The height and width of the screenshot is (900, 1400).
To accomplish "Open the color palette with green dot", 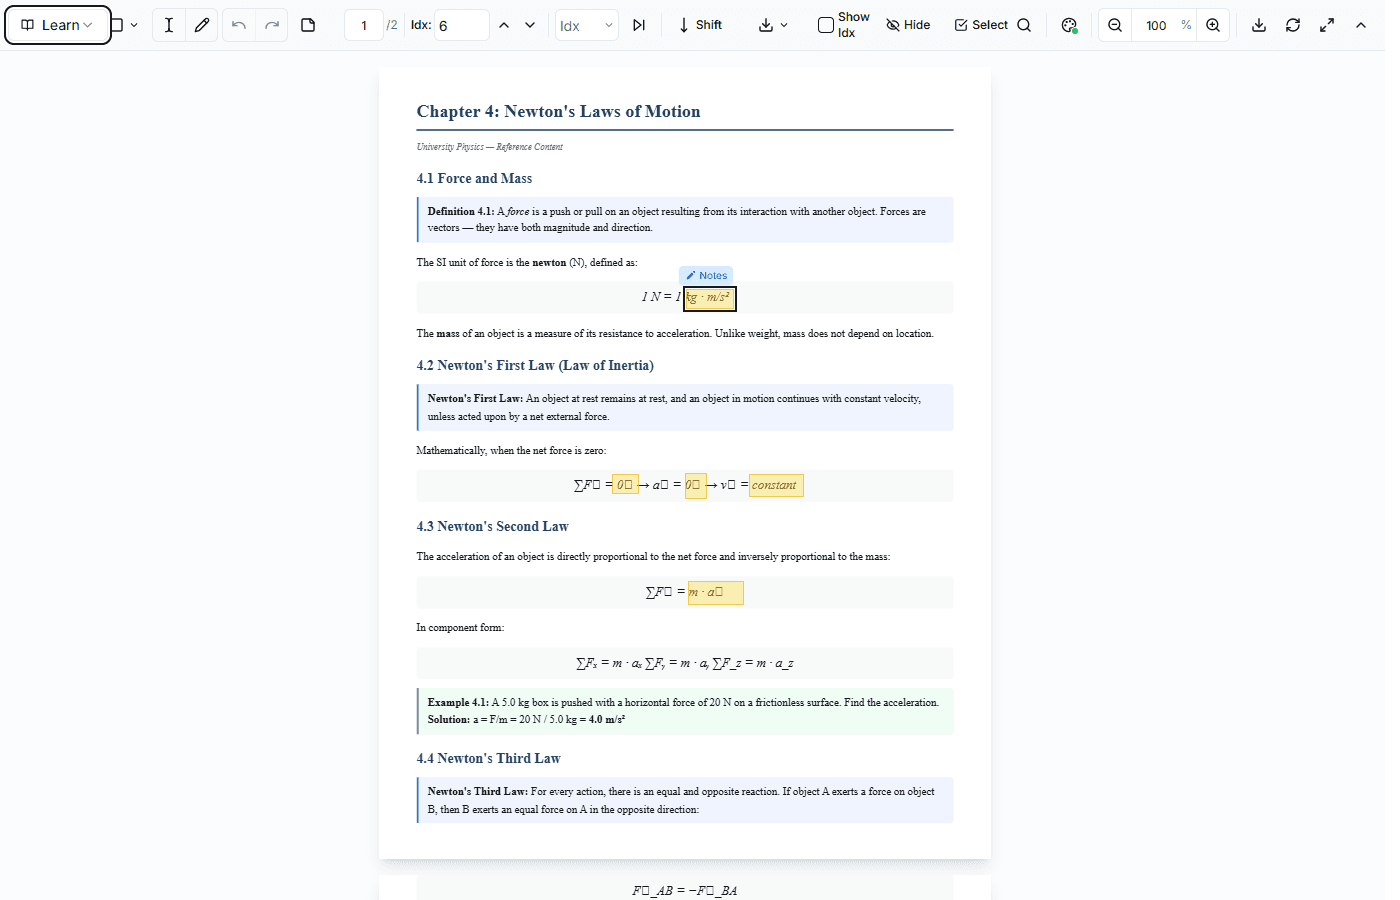I will tap(1069, 24).
